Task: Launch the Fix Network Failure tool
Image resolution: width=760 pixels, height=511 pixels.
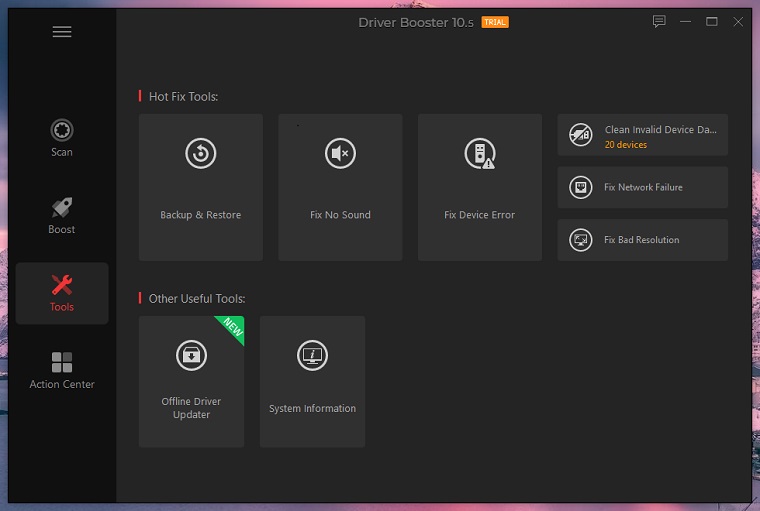Action: 643,187
